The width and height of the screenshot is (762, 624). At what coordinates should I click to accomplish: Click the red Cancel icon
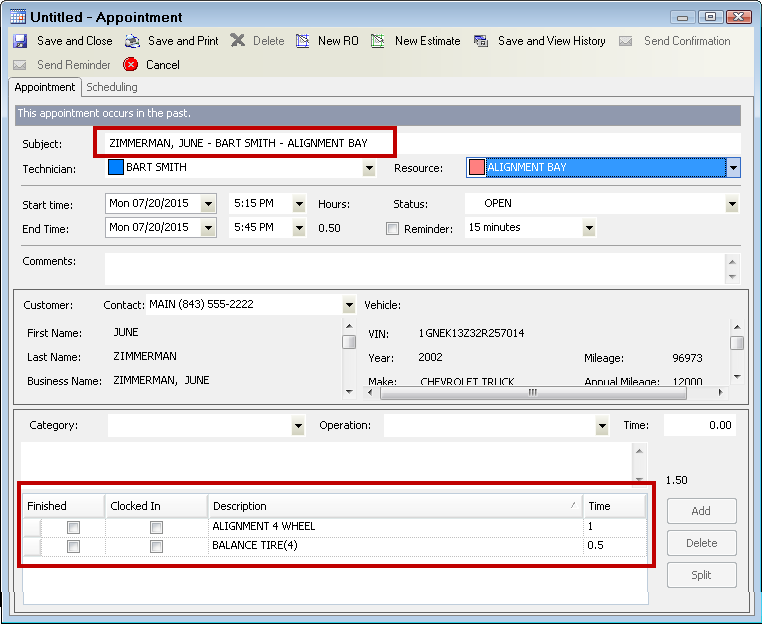131,65
